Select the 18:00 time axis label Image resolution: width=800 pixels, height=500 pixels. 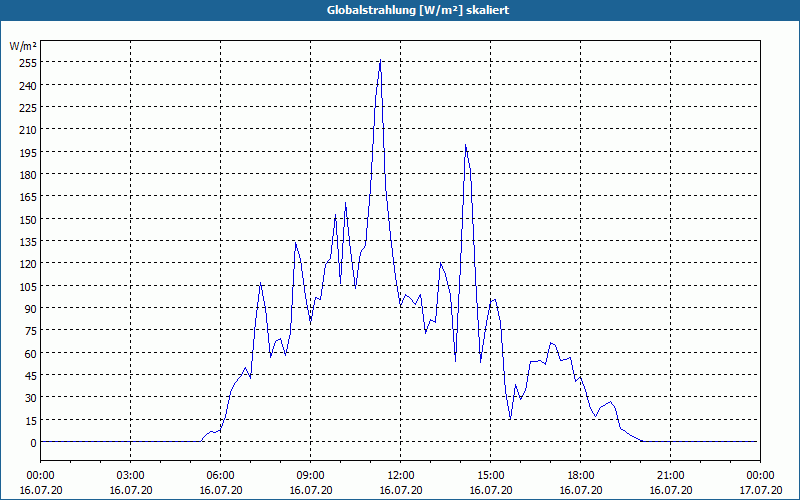pos(581,476)
